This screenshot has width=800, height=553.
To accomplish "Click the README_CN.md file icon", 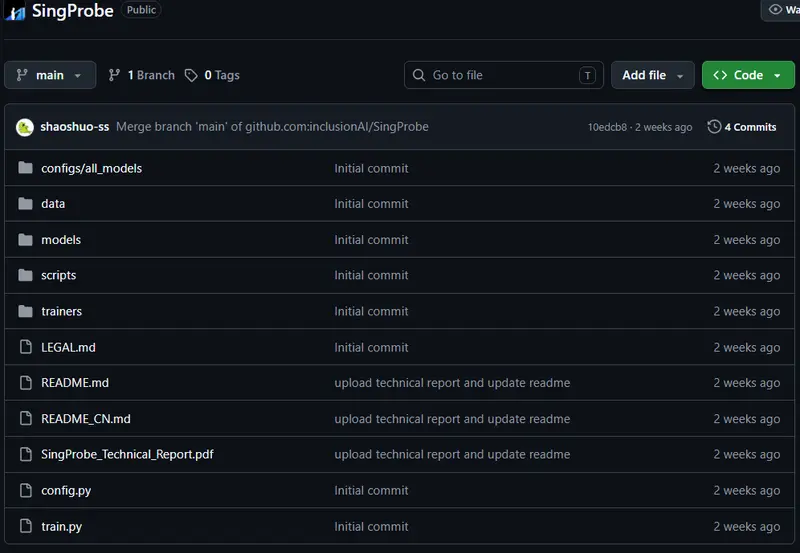I will 26,418.
